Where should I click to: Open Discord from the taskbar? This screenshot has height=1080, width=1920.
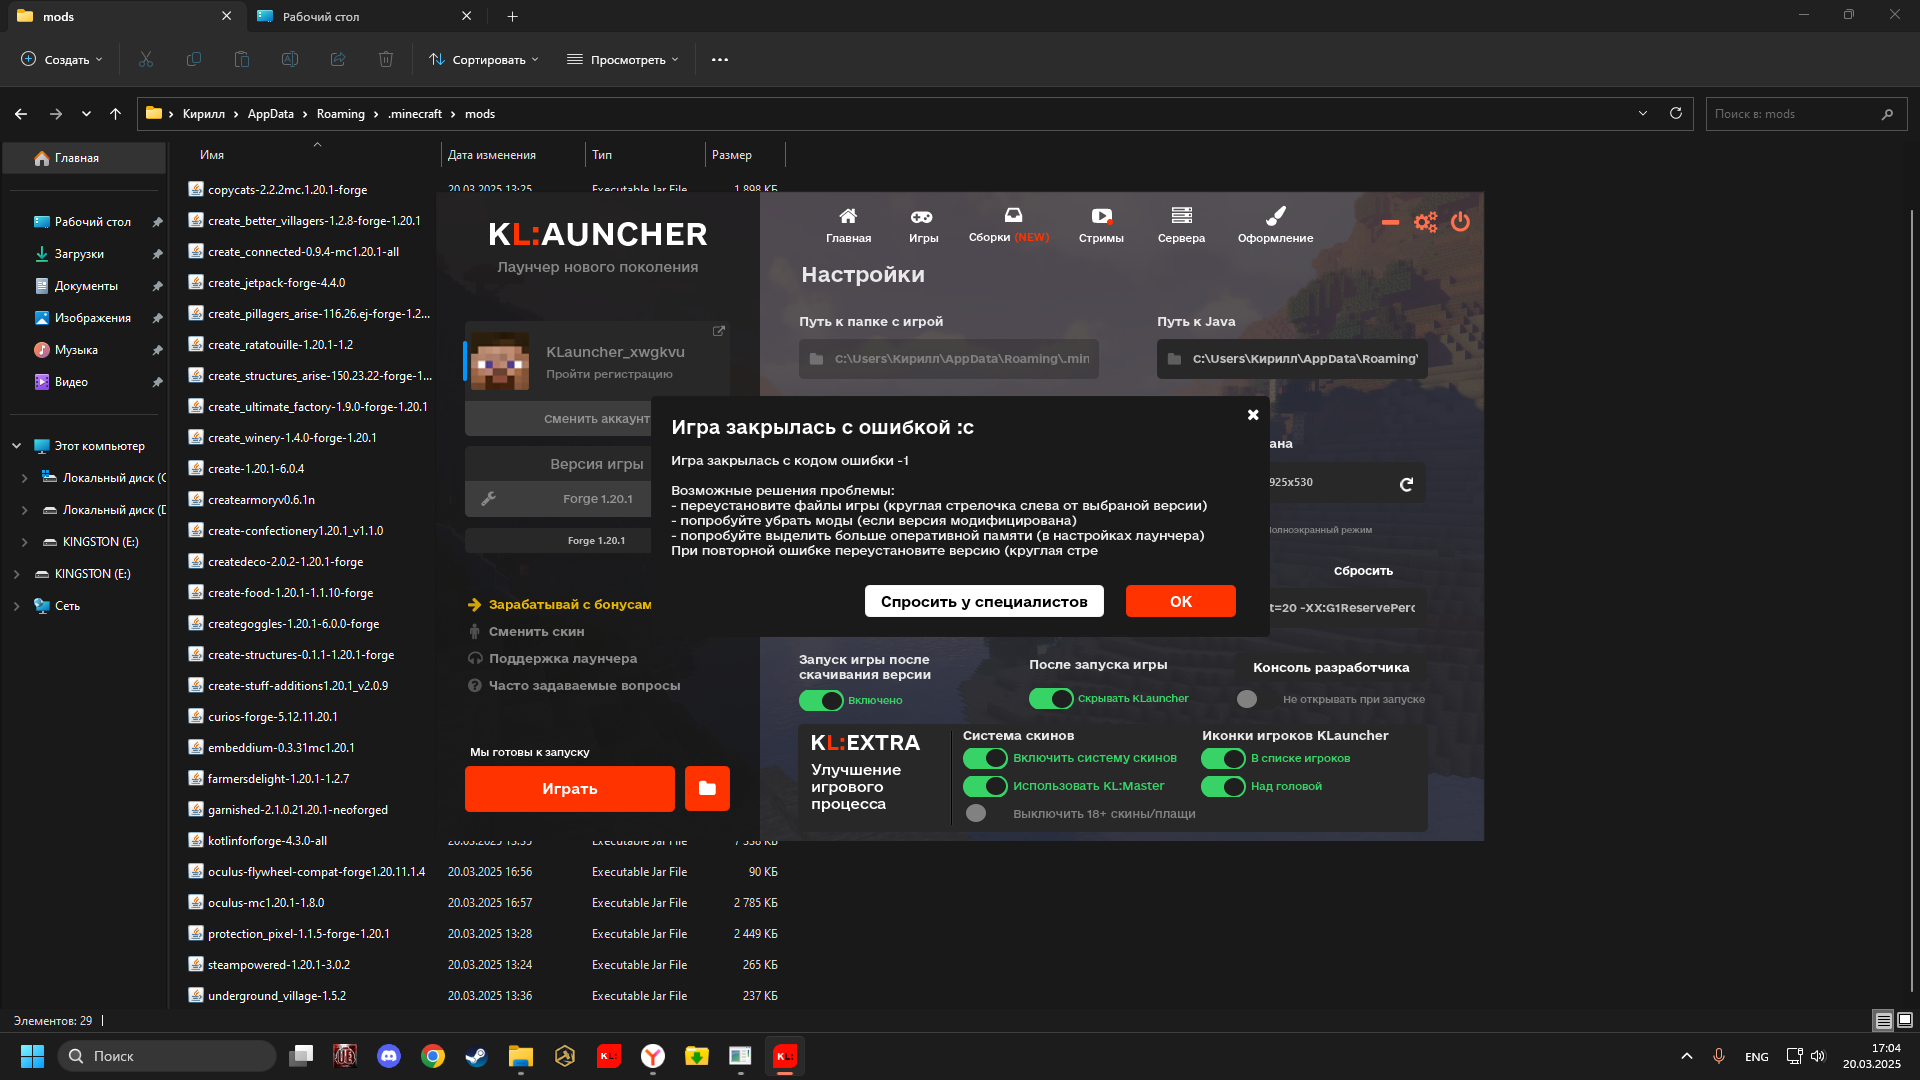(x=389, y=1056)
